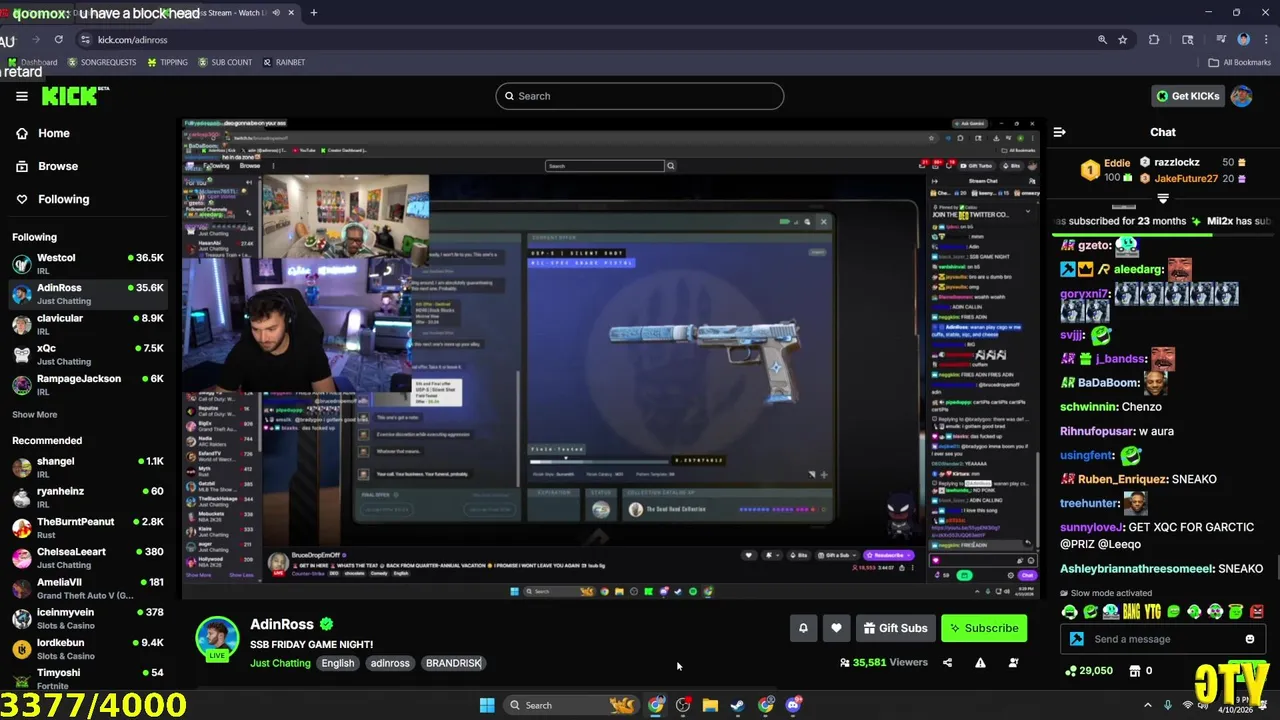Open iceinmyvein recommended channel
Viewport: 1280px width, 720px height.
click(x=88, y=618)
